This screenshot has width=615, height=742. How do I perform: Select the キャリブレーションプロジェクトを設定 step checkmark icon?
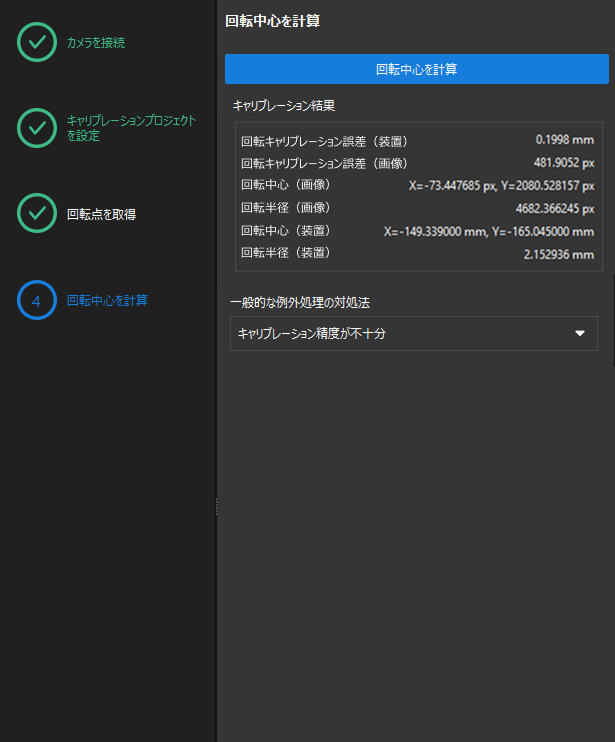[37, 128]
